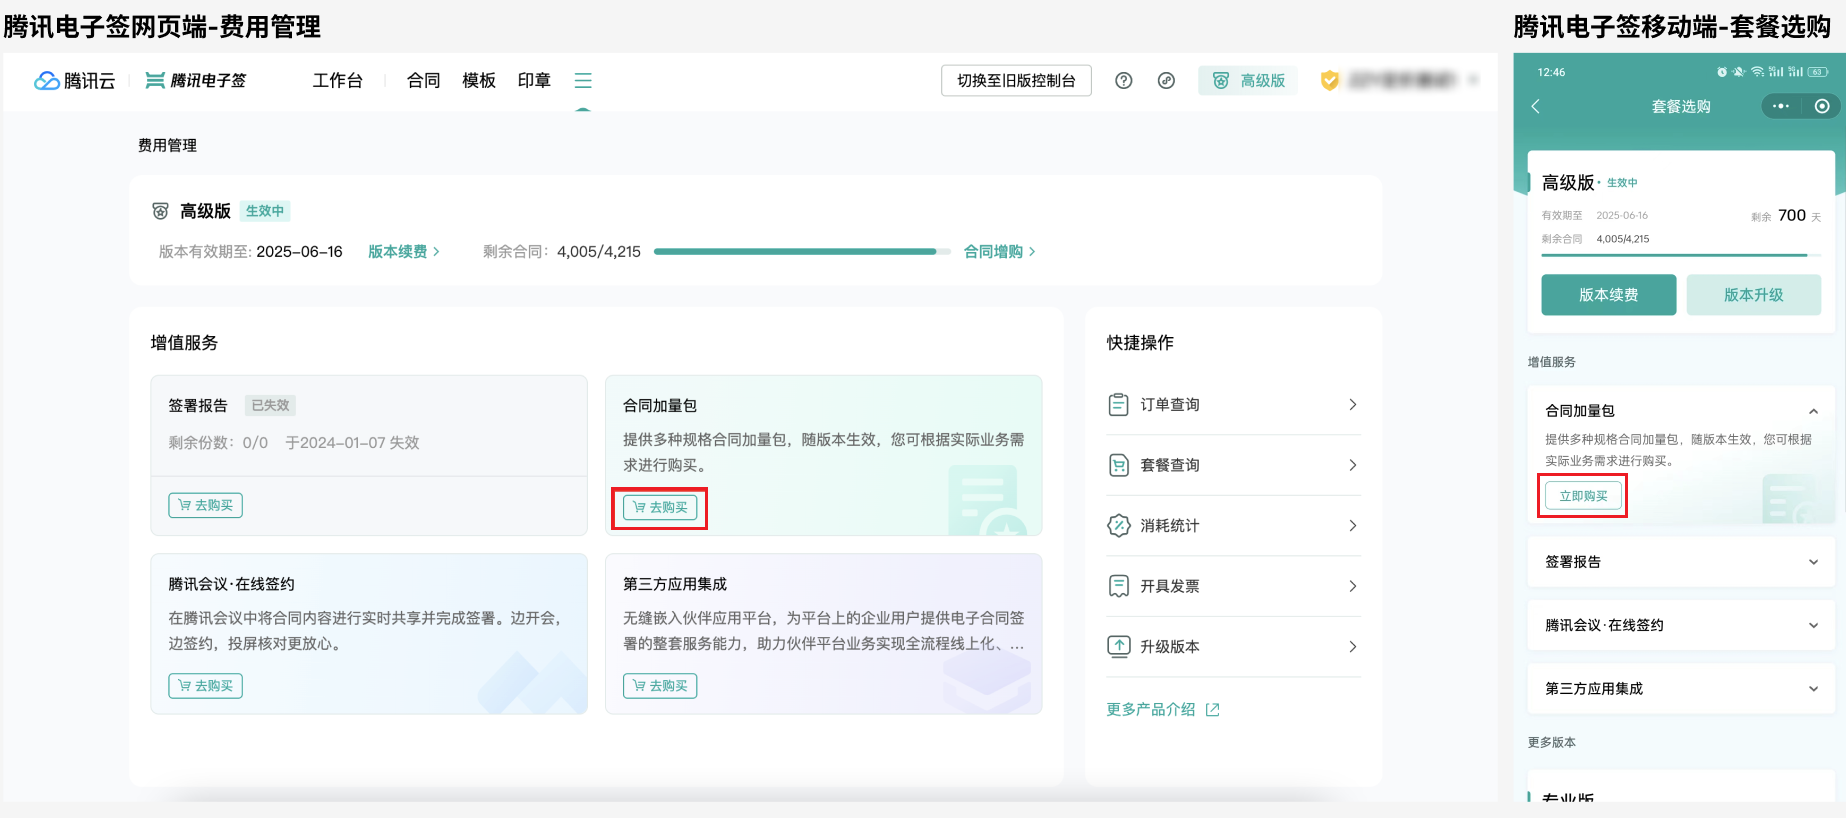Click the Tencent Cloud logo

coord(75,81)
